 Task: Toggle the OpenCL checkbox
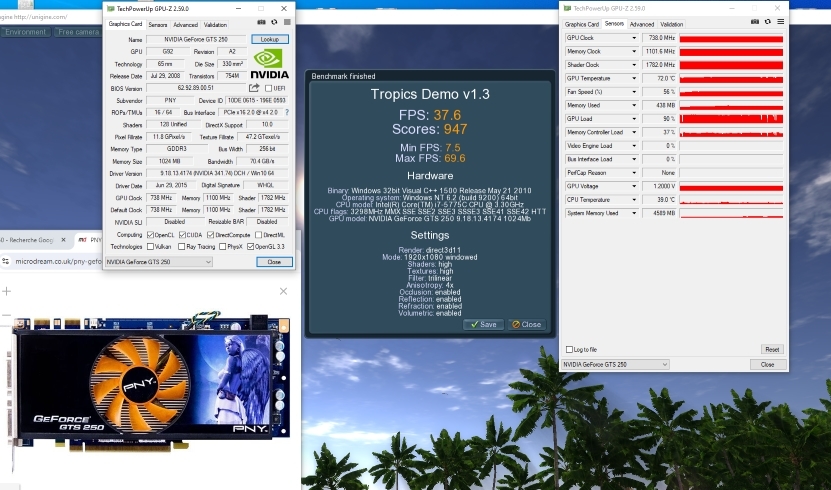151,235
